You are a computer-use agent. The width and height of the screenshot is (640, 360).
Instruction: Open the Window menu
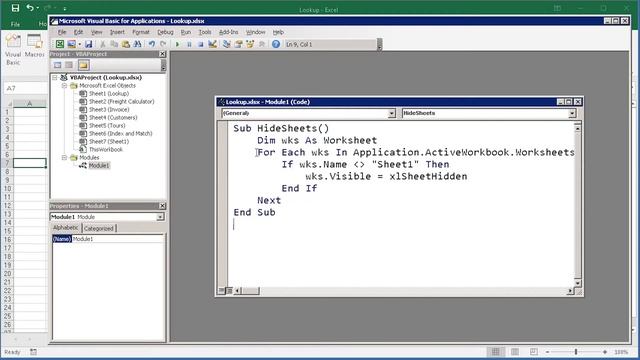(x=256, y=32)
